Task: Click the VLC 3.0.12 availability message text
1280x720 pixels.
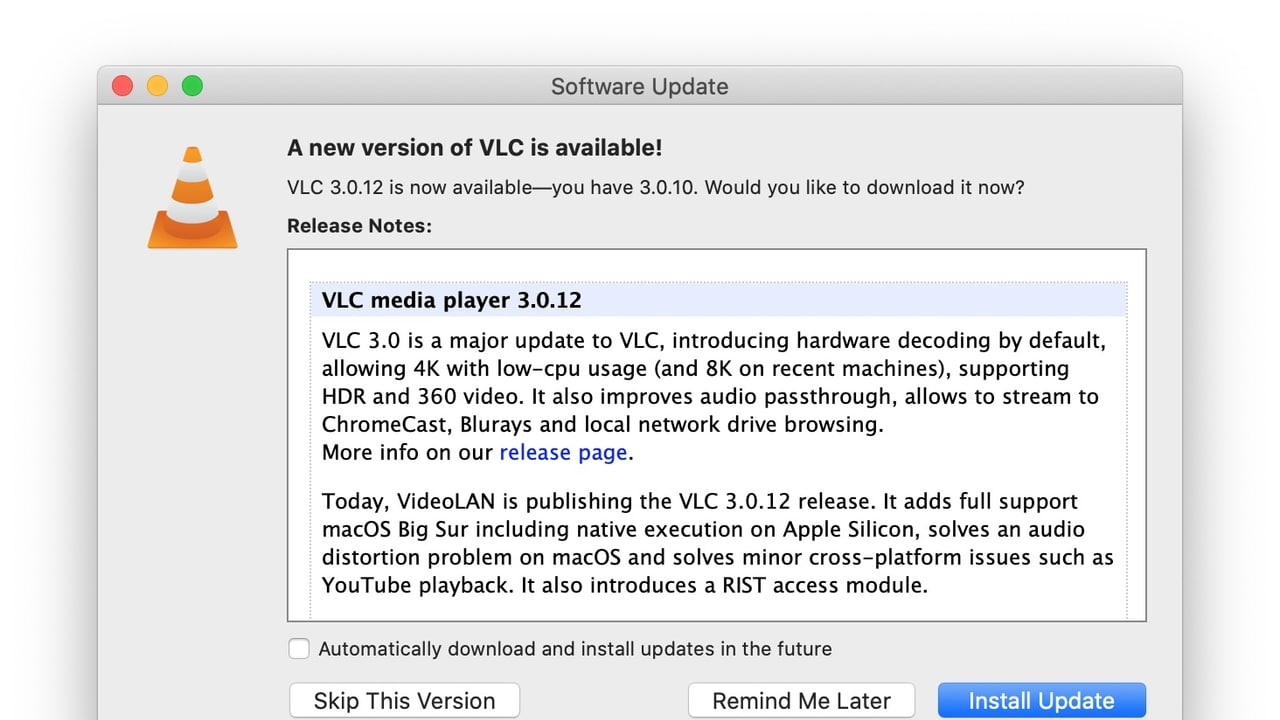Action: pos(655,187)
